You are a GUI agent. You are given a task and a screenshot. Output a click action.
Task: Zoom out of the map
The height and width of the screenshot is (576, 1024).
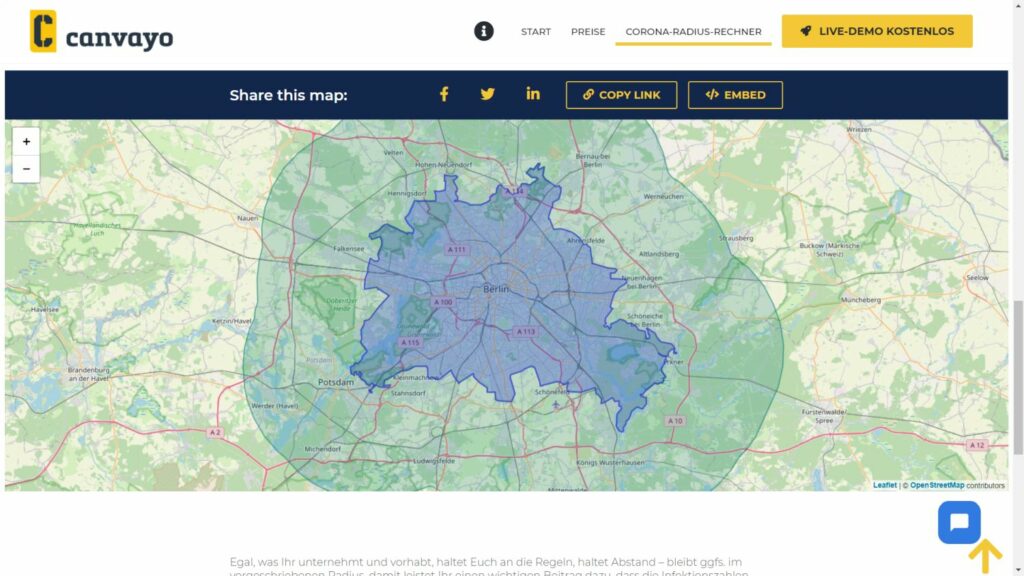[26, 169]
